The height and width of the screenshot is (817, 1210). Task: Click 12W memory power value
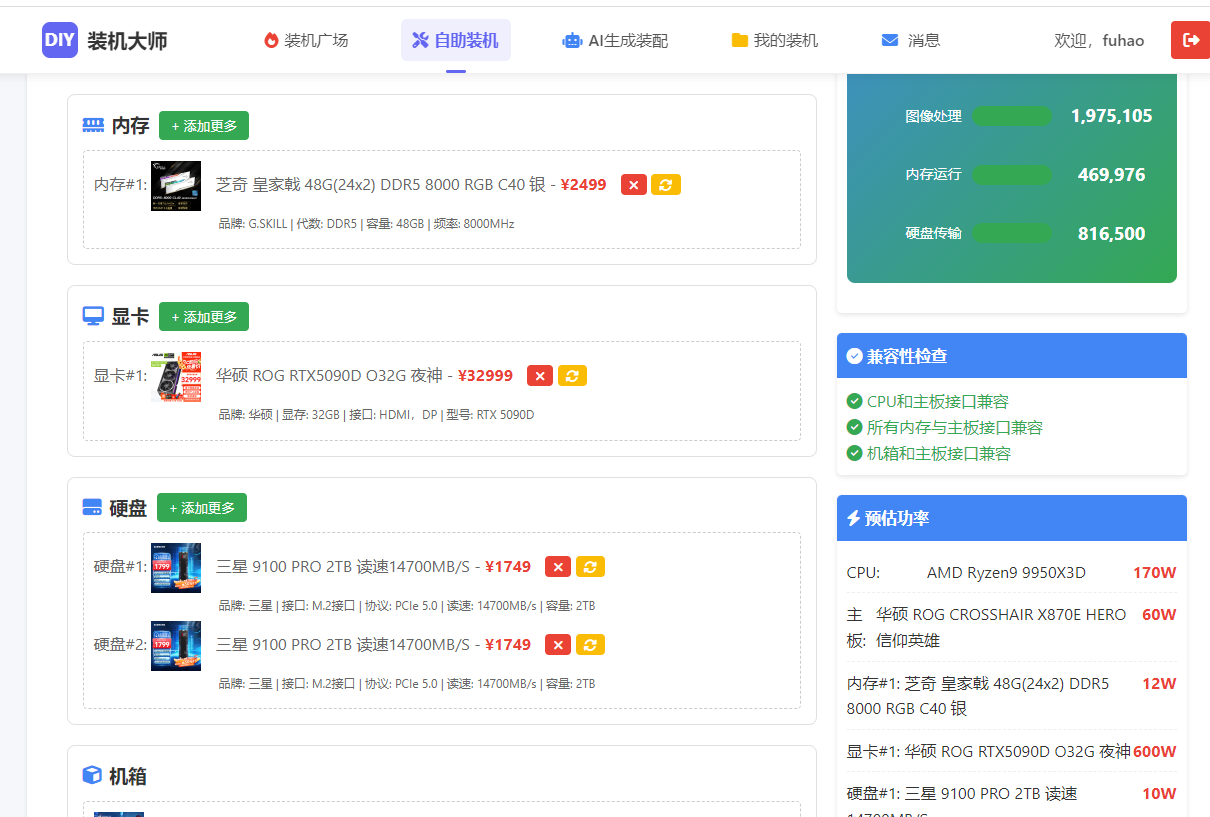coord(1159,684)
